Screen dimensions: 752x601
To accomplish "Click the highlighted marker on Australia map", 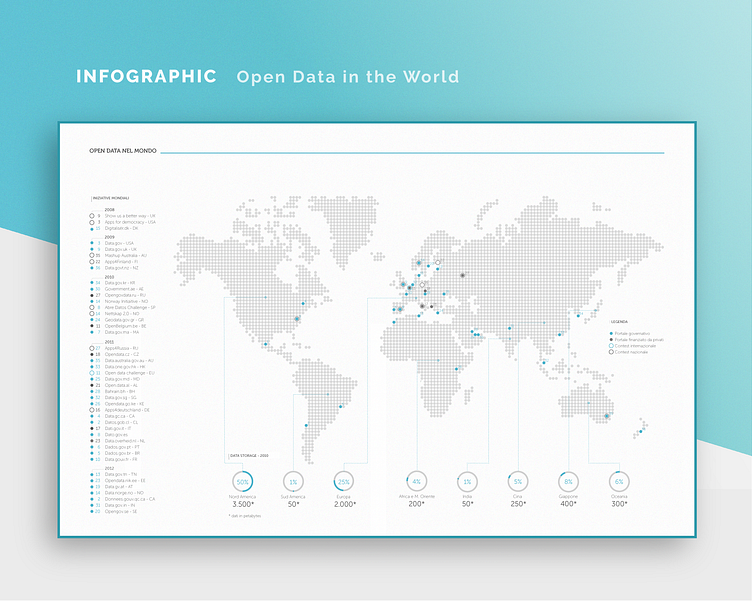I will click(x=607, y=416).
